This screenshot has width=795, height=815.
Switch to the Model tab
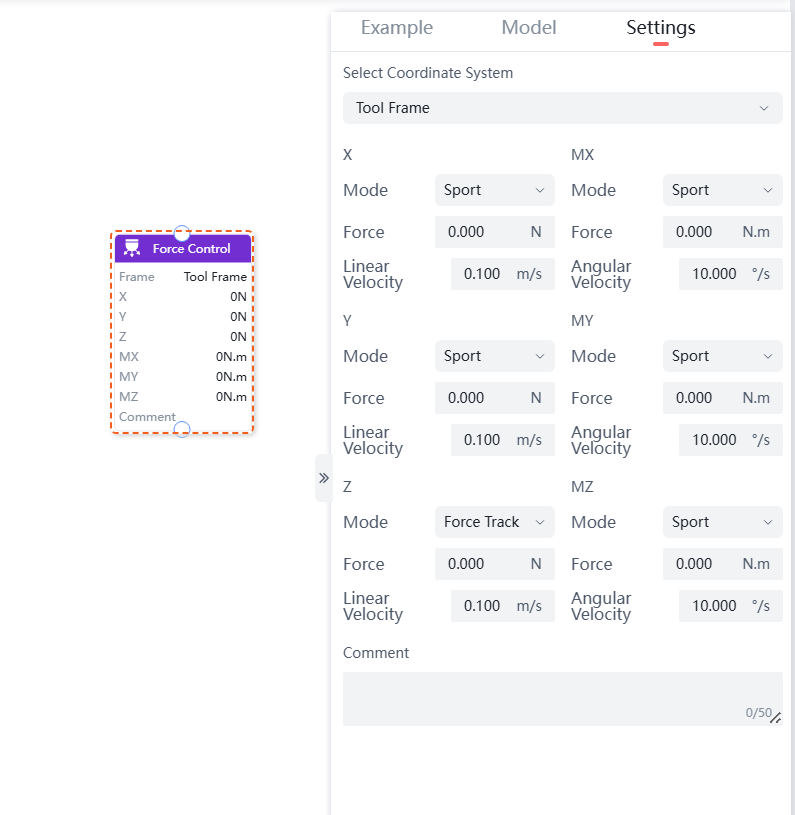529,28
